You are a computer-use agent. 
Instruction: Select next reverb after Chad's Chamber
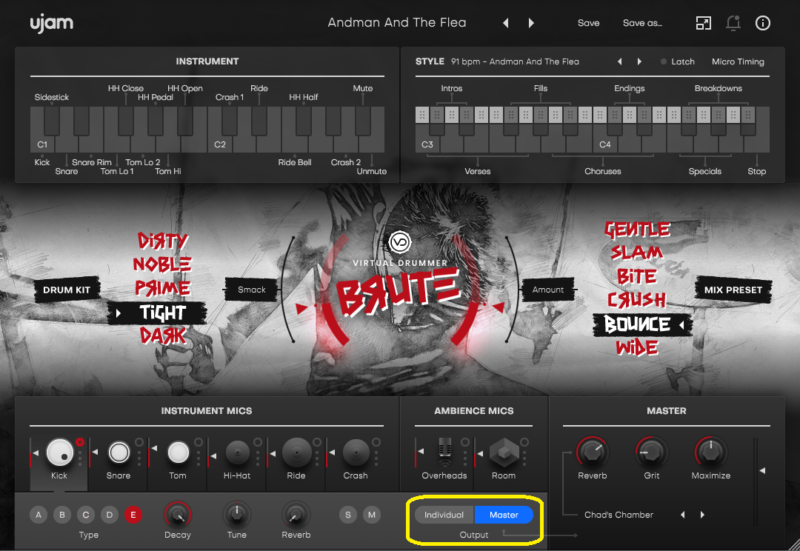[x=702, y=515]
